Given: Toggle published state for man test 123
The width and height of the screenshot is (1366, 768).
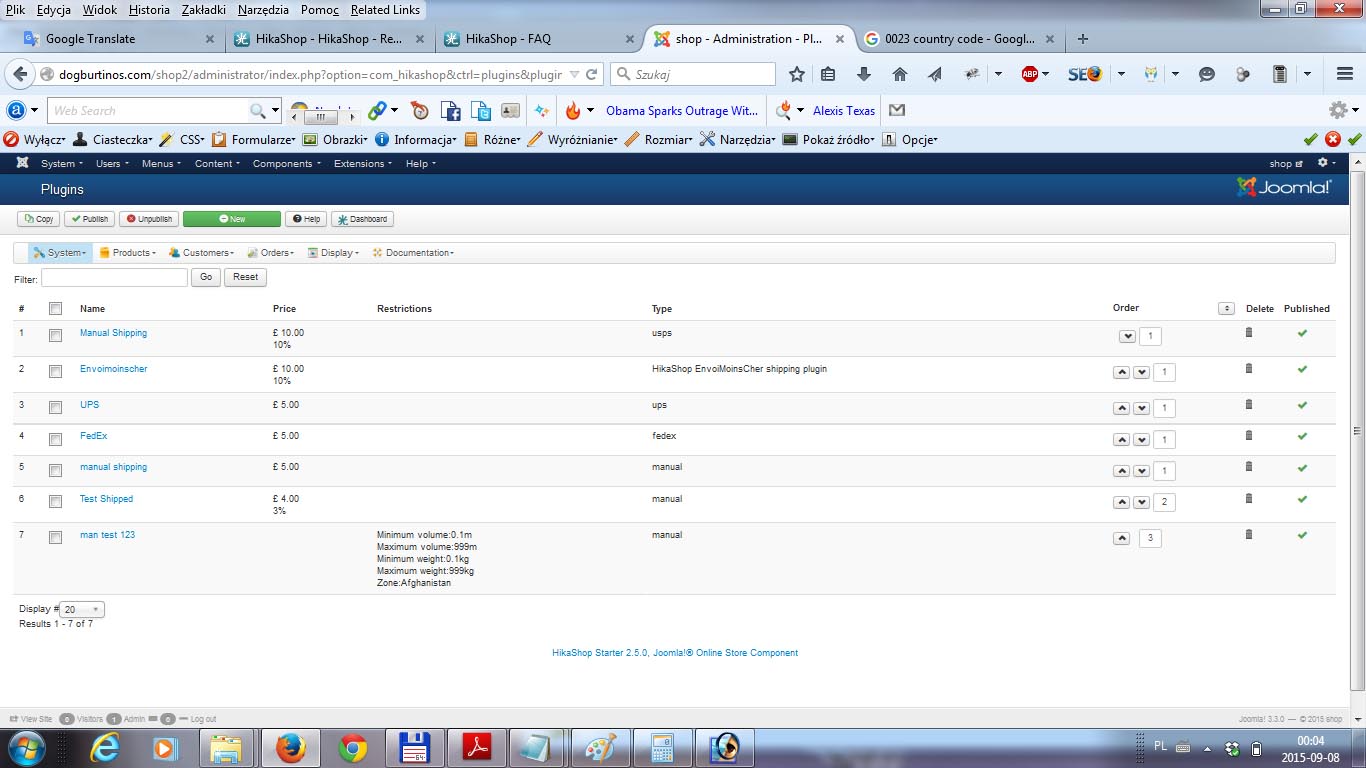Looking at the screenshot, I should (1302, 535).
